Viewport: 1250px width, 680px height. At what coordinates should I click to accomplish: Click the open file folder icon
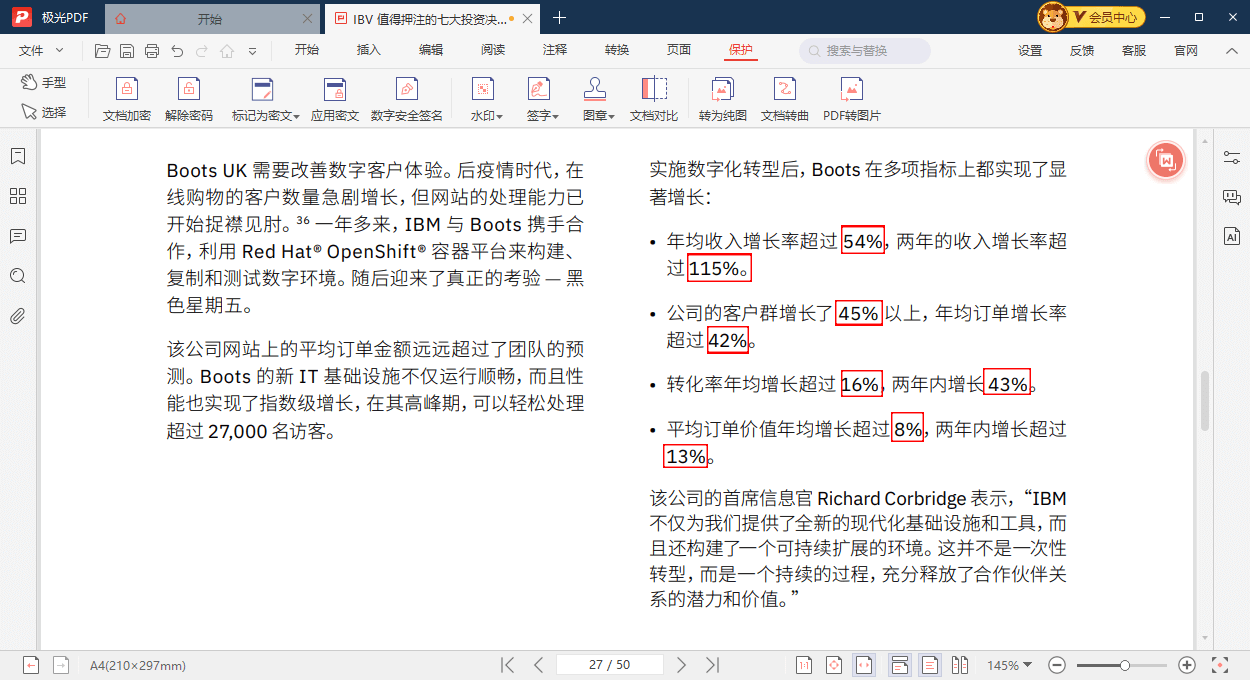tap(102, 51)
